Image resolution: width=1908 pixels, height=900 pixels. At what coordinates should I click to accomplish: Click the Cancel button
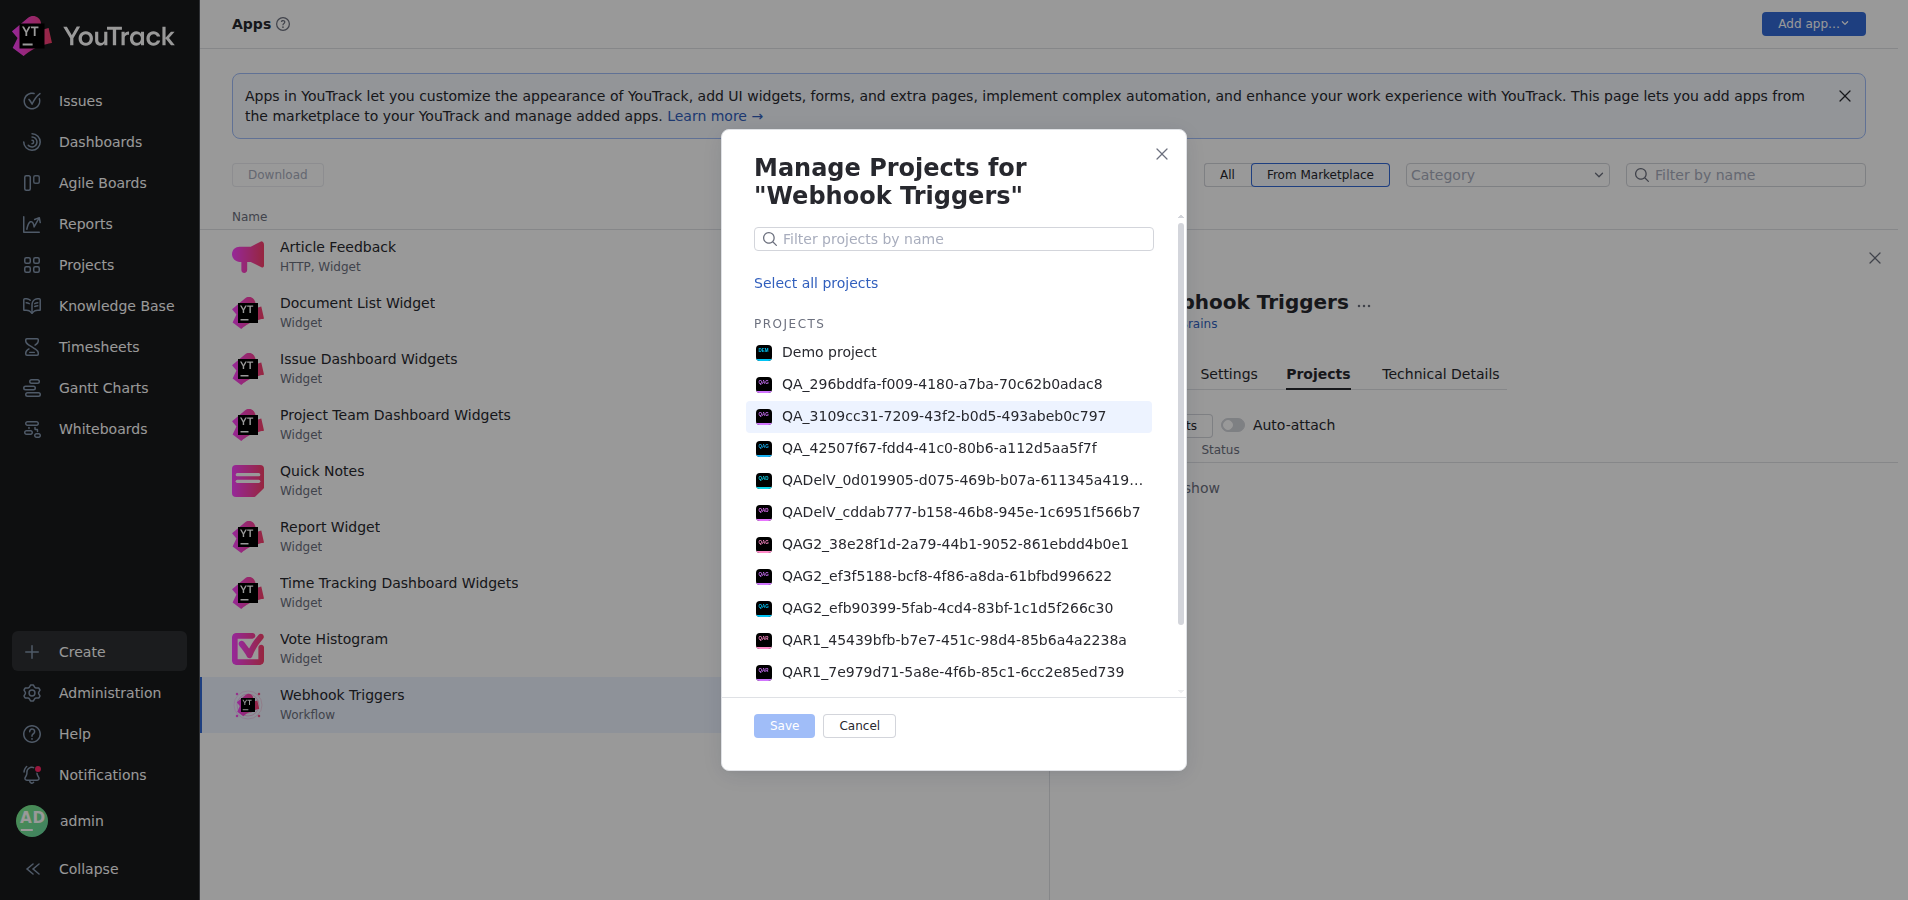pyautogui.click(x=859, y=726)
